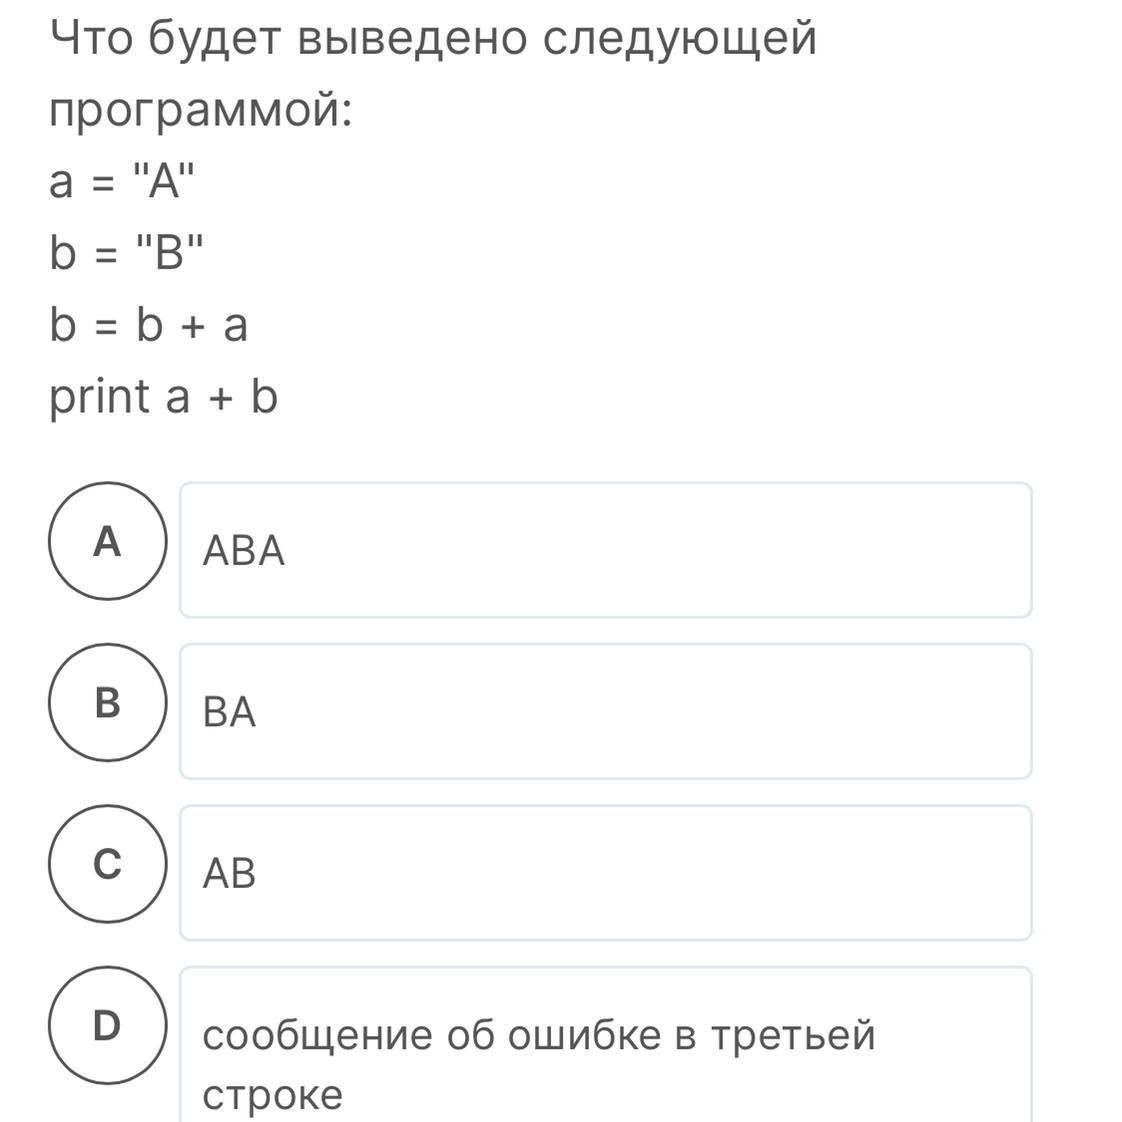Viewport: 1122px width, 1122px height.
Task: Click the question line 'Что будет выведено следующей'
Action: 433,40
